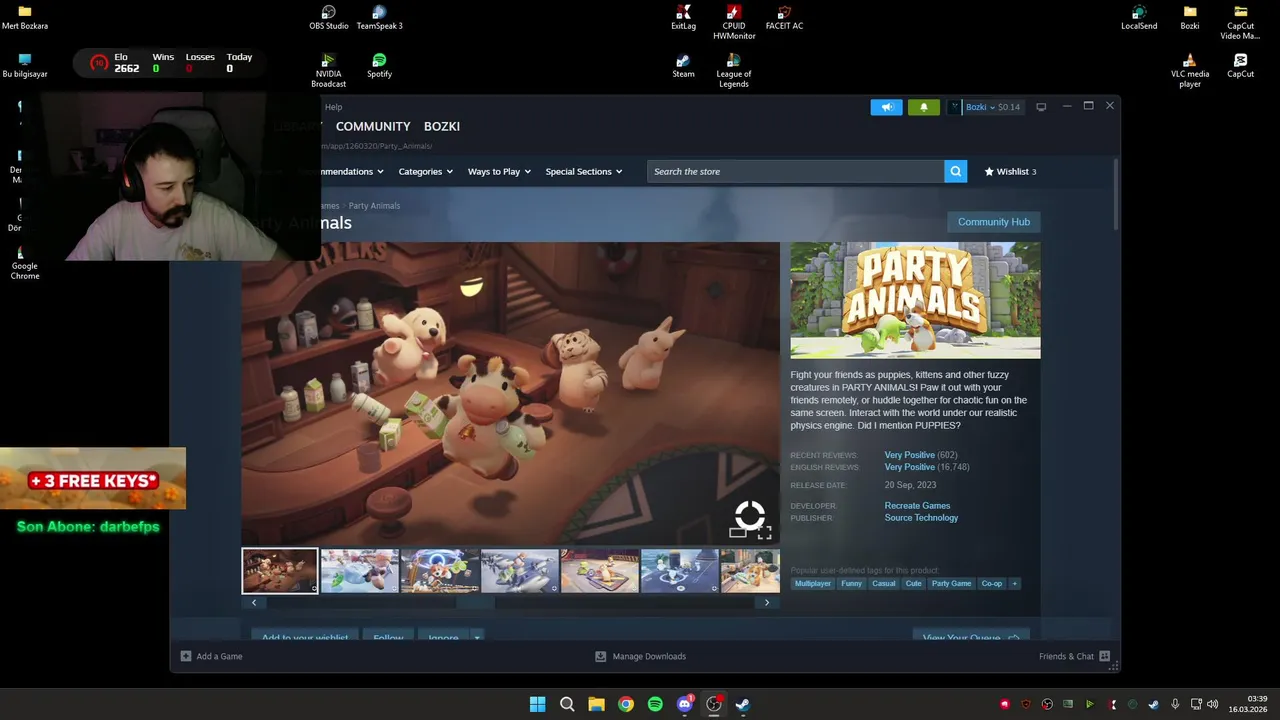This screenshot has width=1280, height=720.
Task: Open OBS Studio desktop shortcut
Action: point(328,17)
